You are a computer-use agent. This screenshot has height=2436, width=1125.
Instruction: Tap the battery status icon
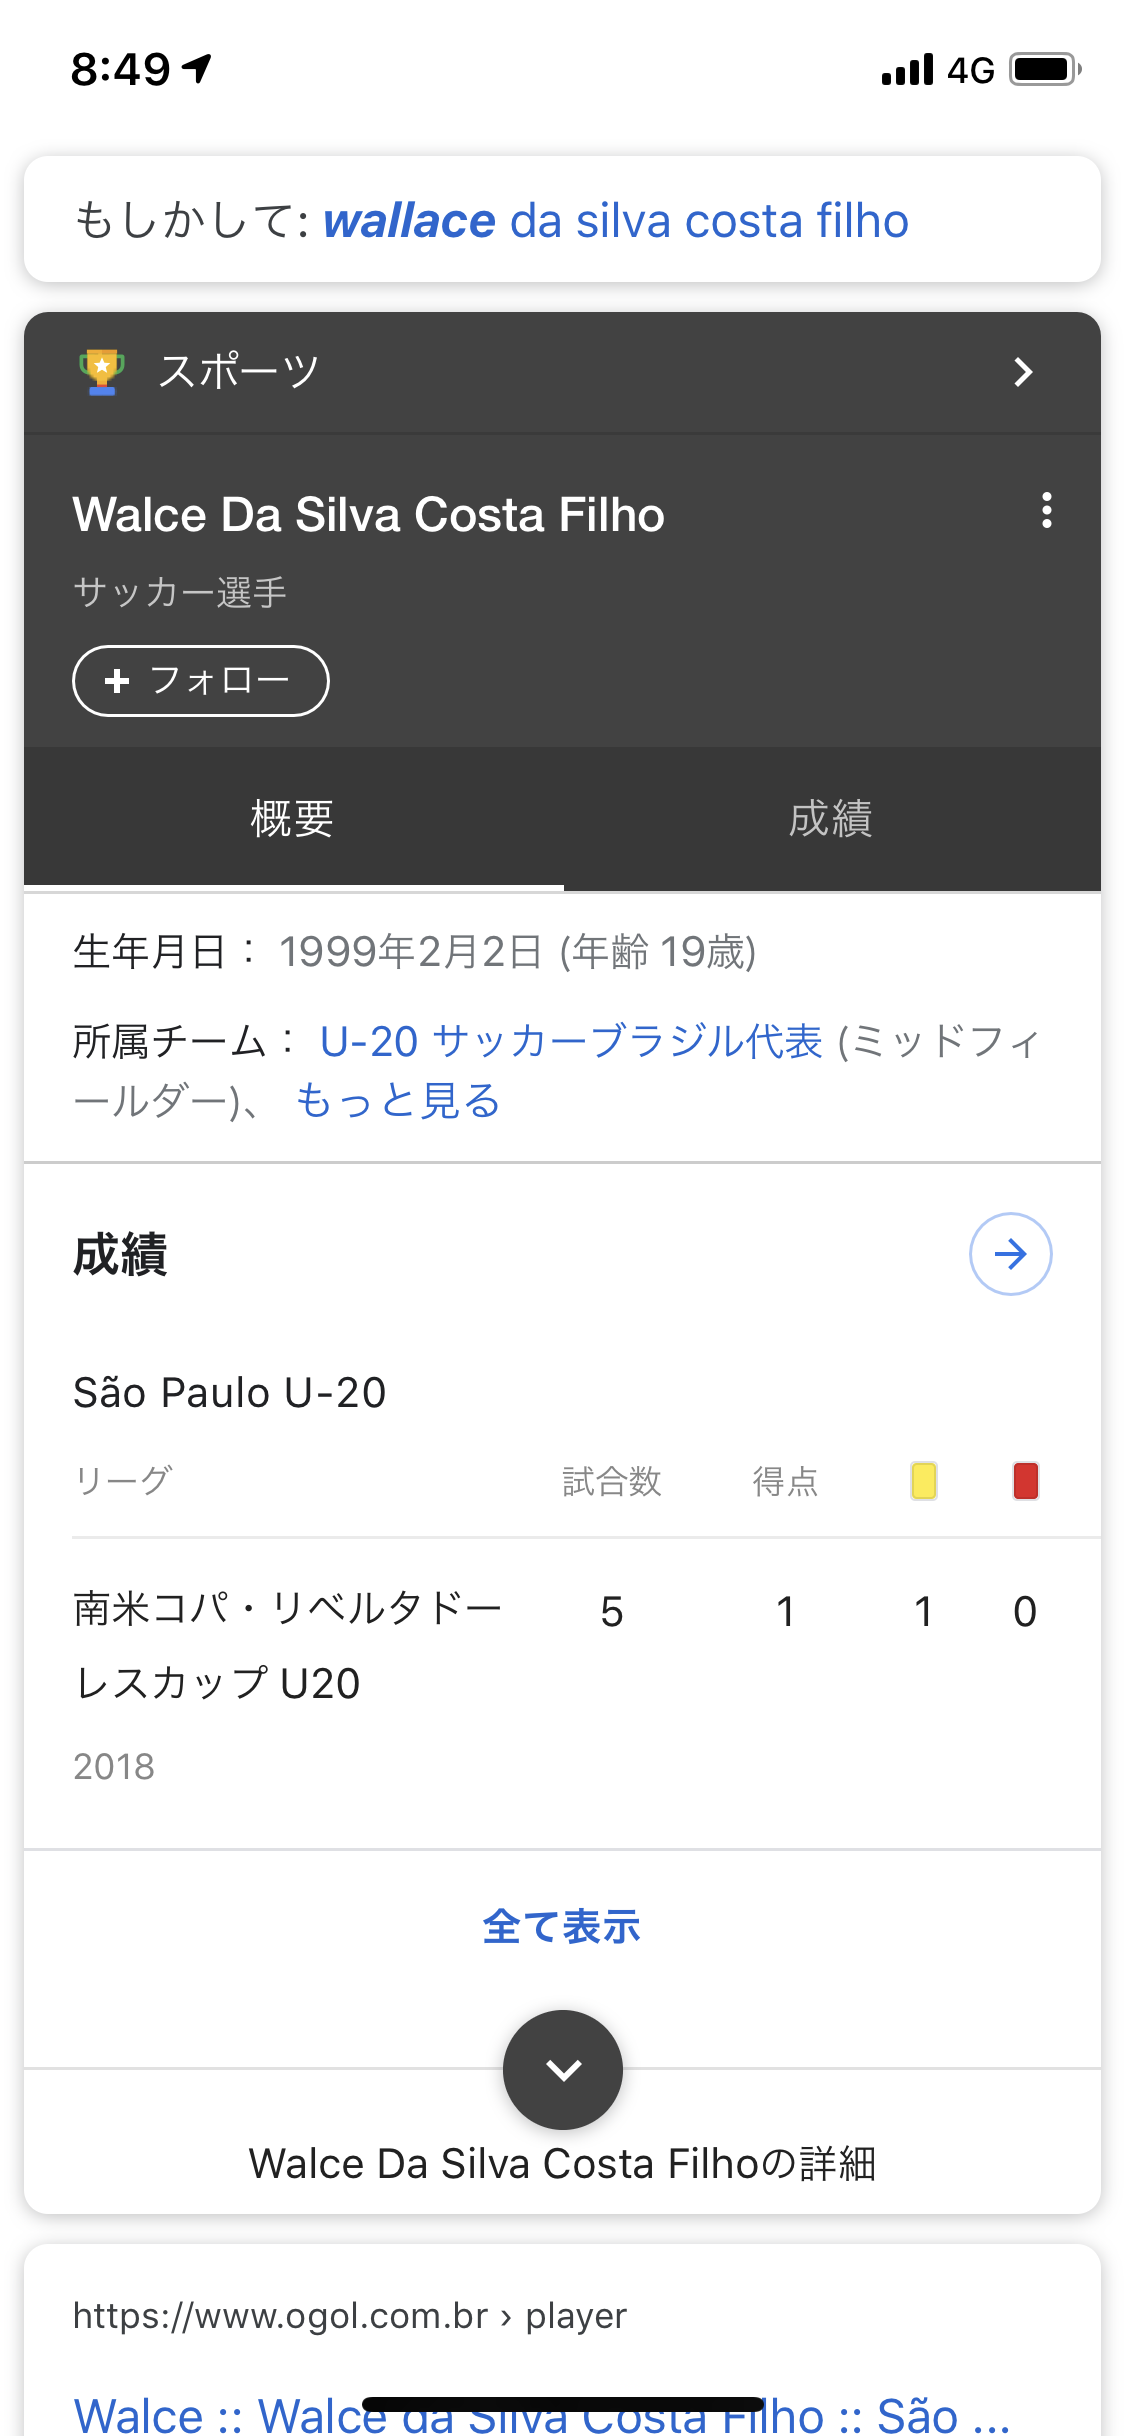pyautogui.click(x=1045, y=70)
